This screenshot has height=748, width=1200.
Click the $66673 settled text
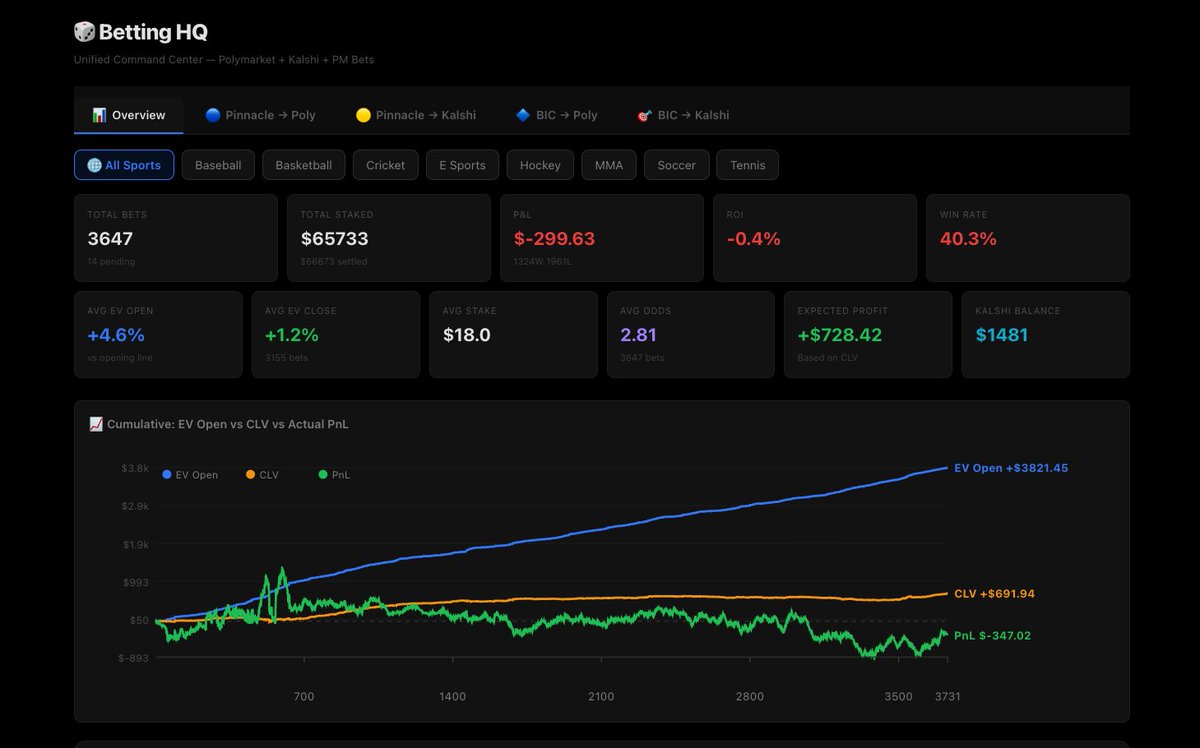(334, 262)
